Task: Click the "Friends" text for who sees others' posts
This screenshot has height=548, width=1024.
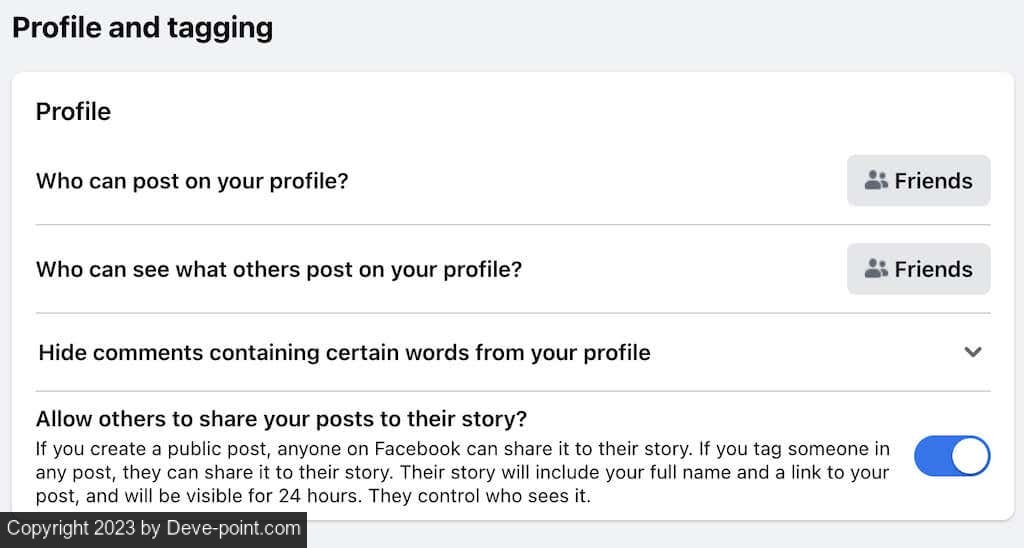Action: 933,269
